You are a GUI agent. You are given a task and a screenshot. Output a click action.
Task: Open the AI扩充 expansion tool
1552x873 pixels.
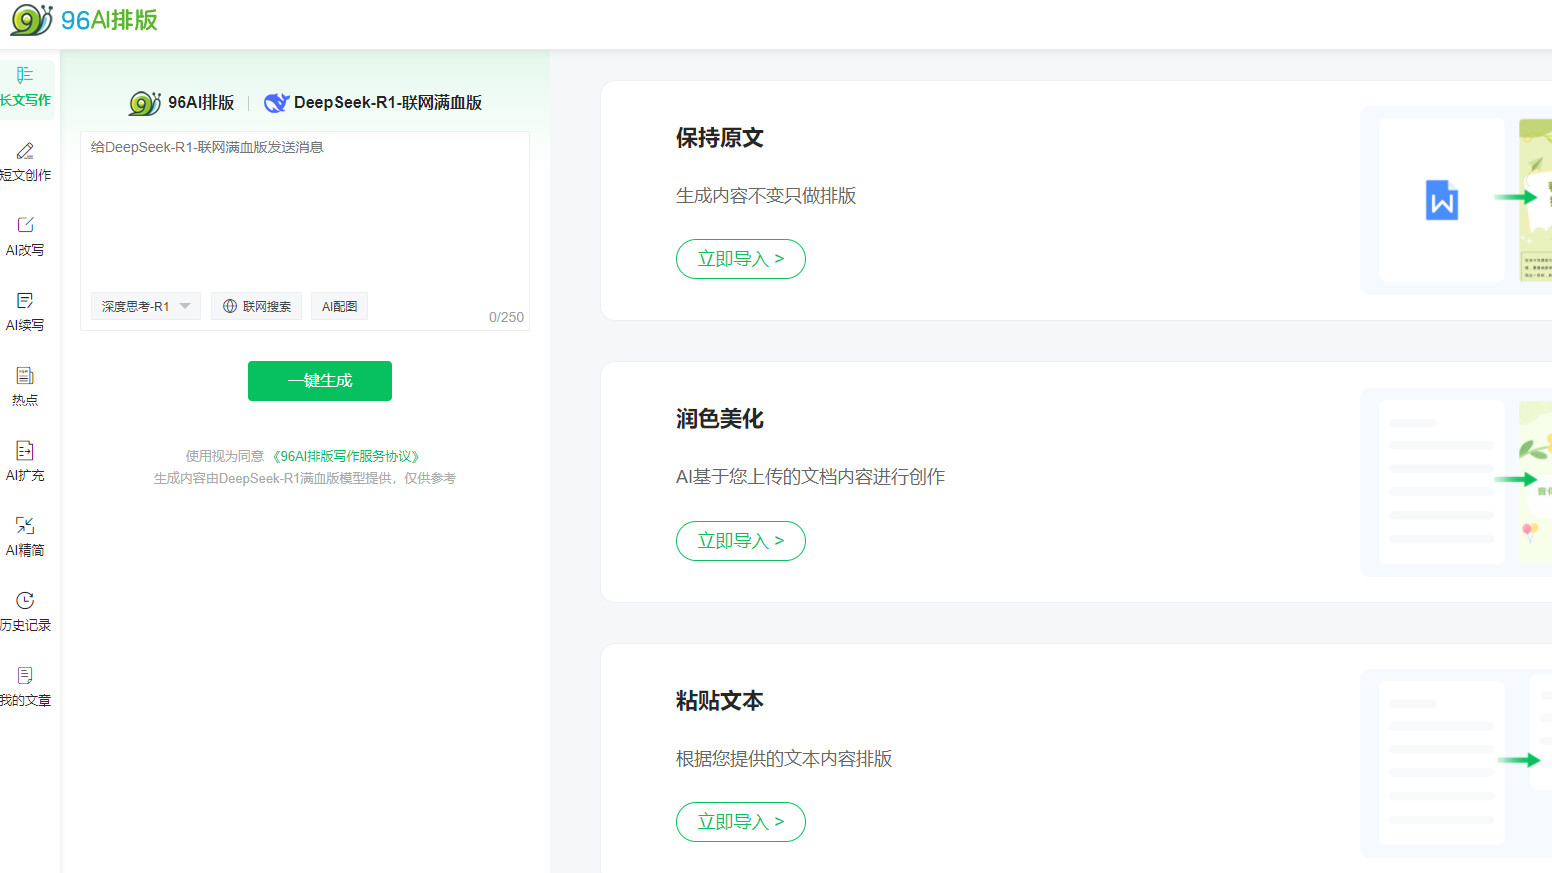point(27,462)
